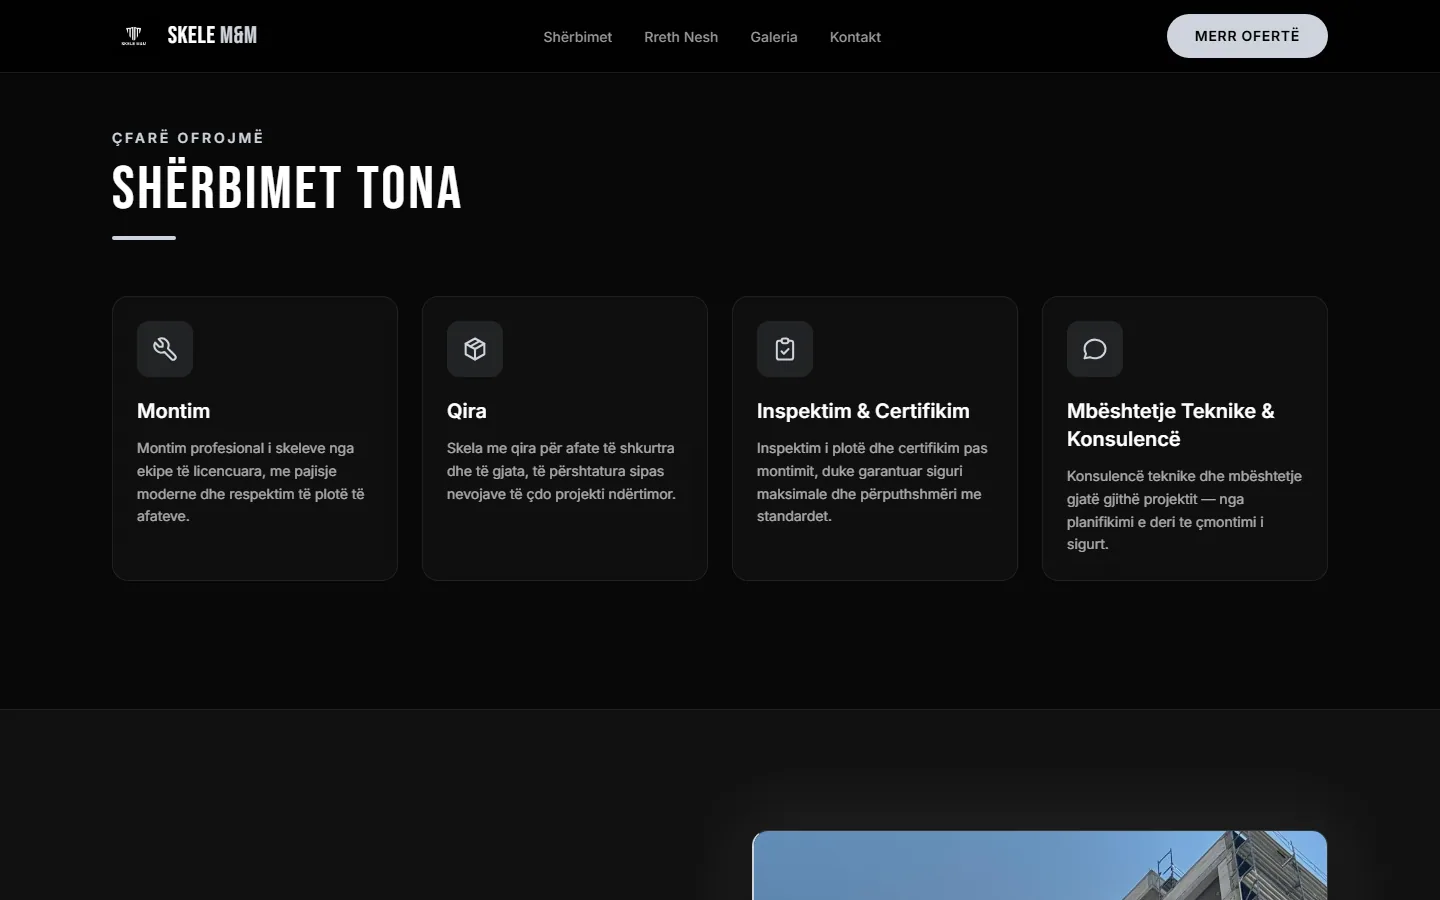
Task: Select the Montim card title
Action: [174, 411]
